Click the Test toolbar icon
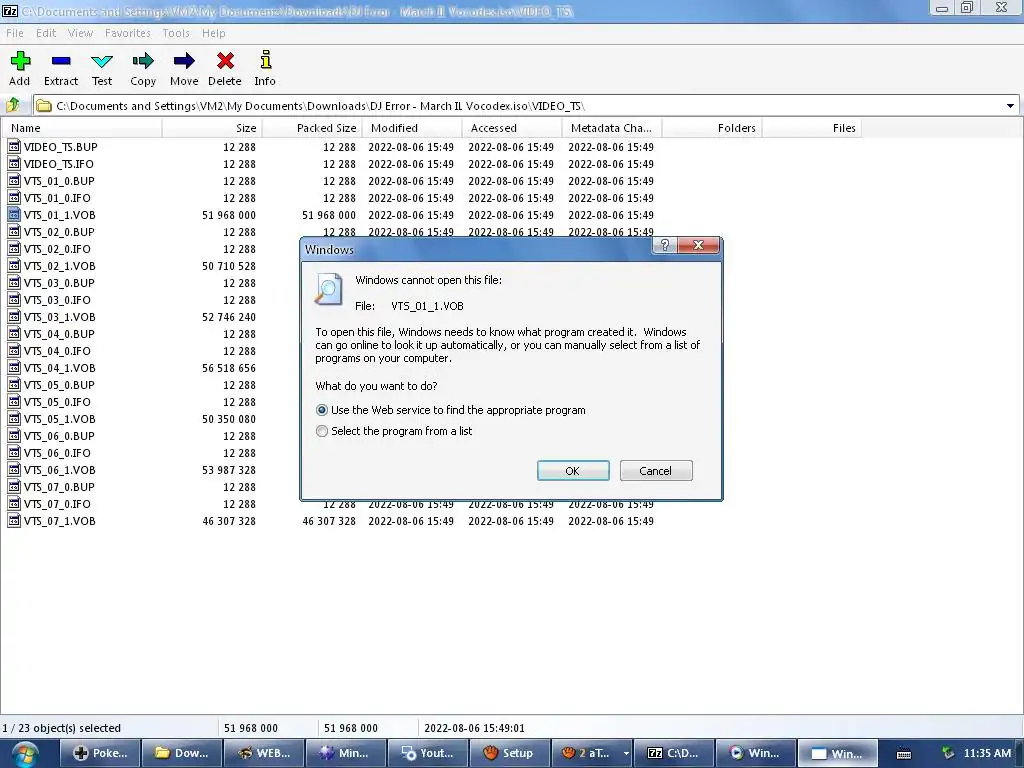This screenshot has width=1024, height=768. 102,61
